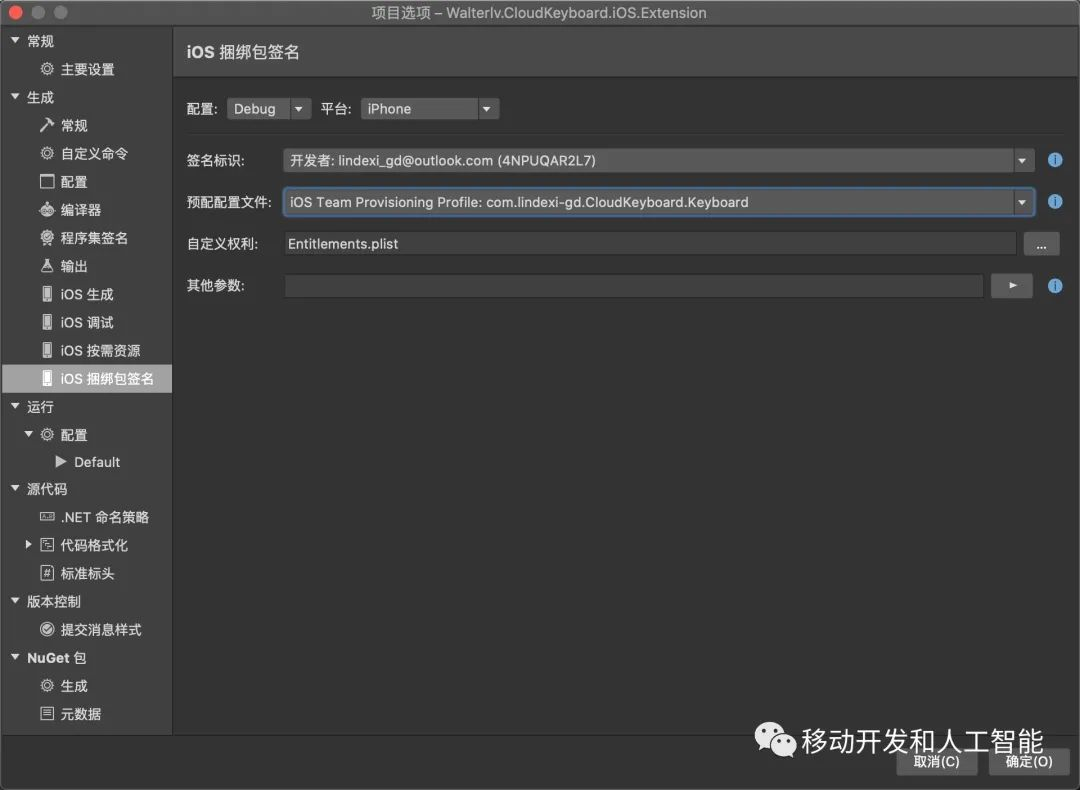Viewport: 1080px width, 790px height.
Task: Click the 代码格式化 icon
Action: click(x=47, y=545)
